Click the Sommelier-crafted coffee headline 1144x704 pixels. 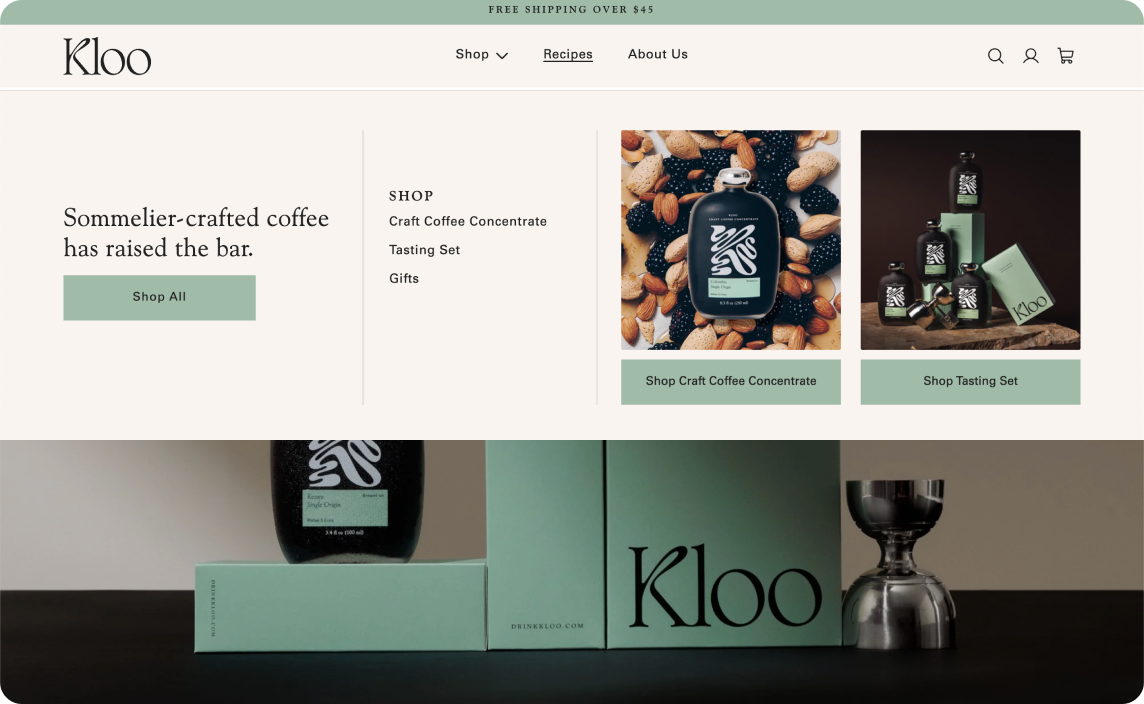point(196,233)
